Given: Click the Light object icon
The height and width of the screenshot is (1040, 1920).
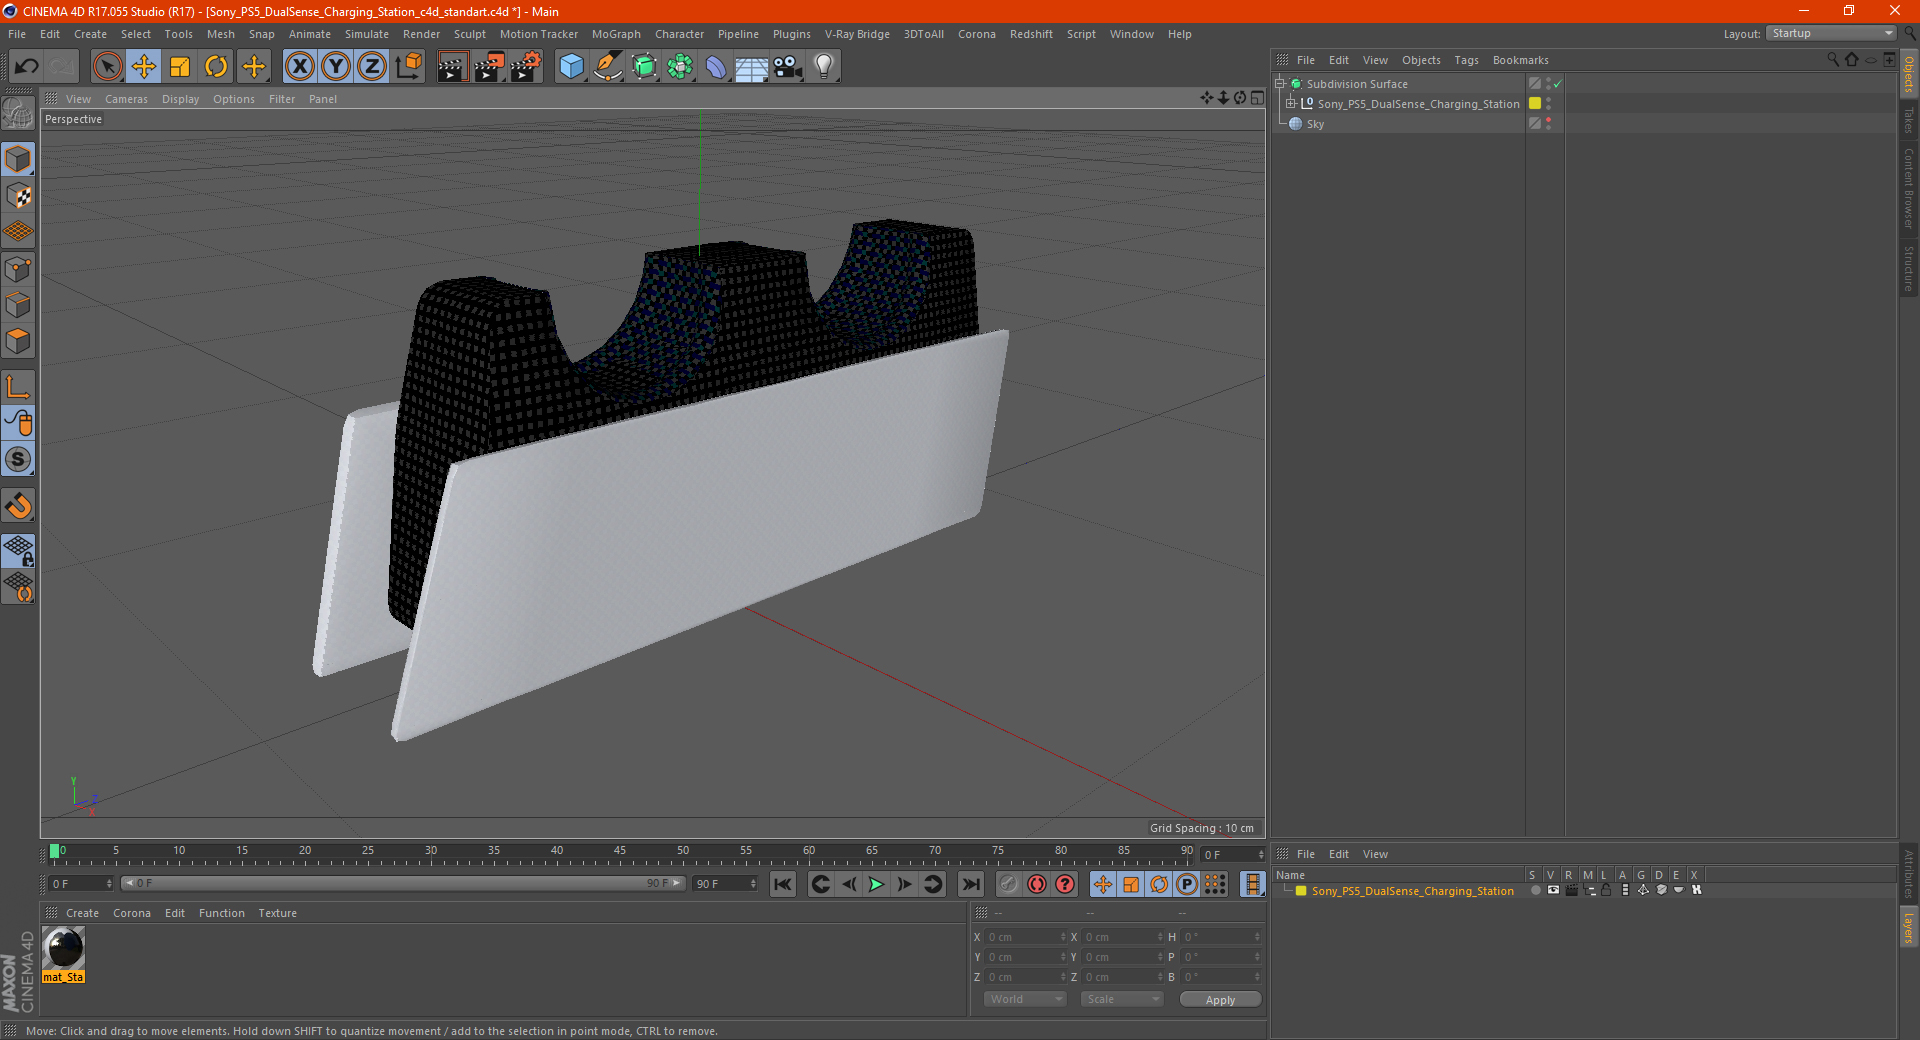Looking at the screenshot, I should 823,67.
